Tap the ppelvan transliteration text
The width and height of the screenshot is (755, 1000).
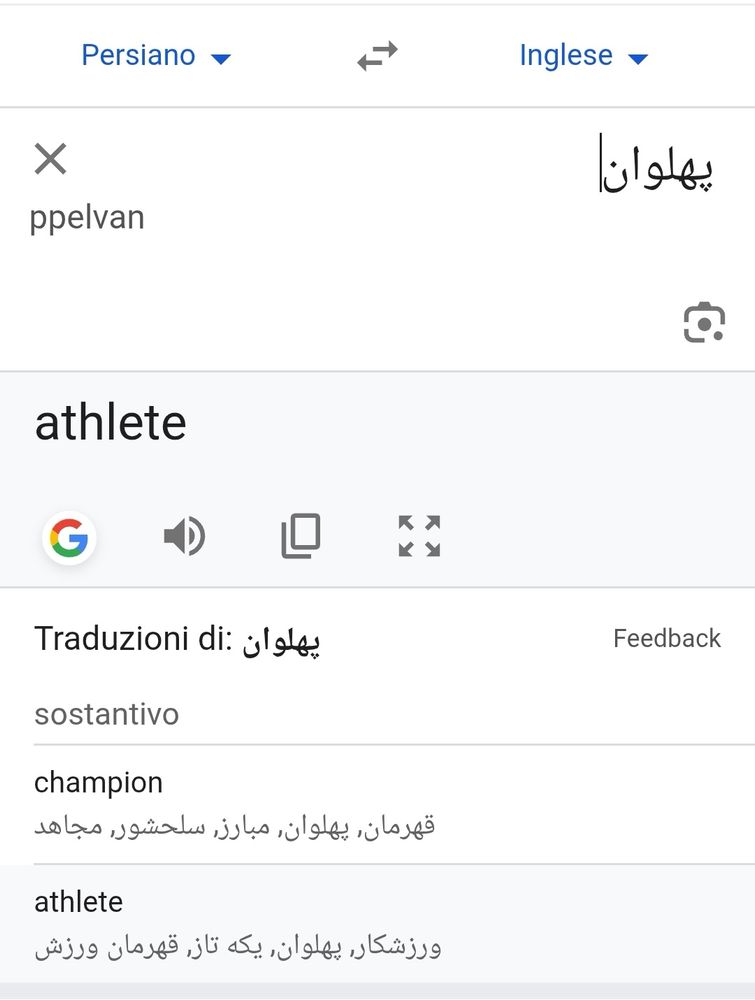[x=87, y=217]
